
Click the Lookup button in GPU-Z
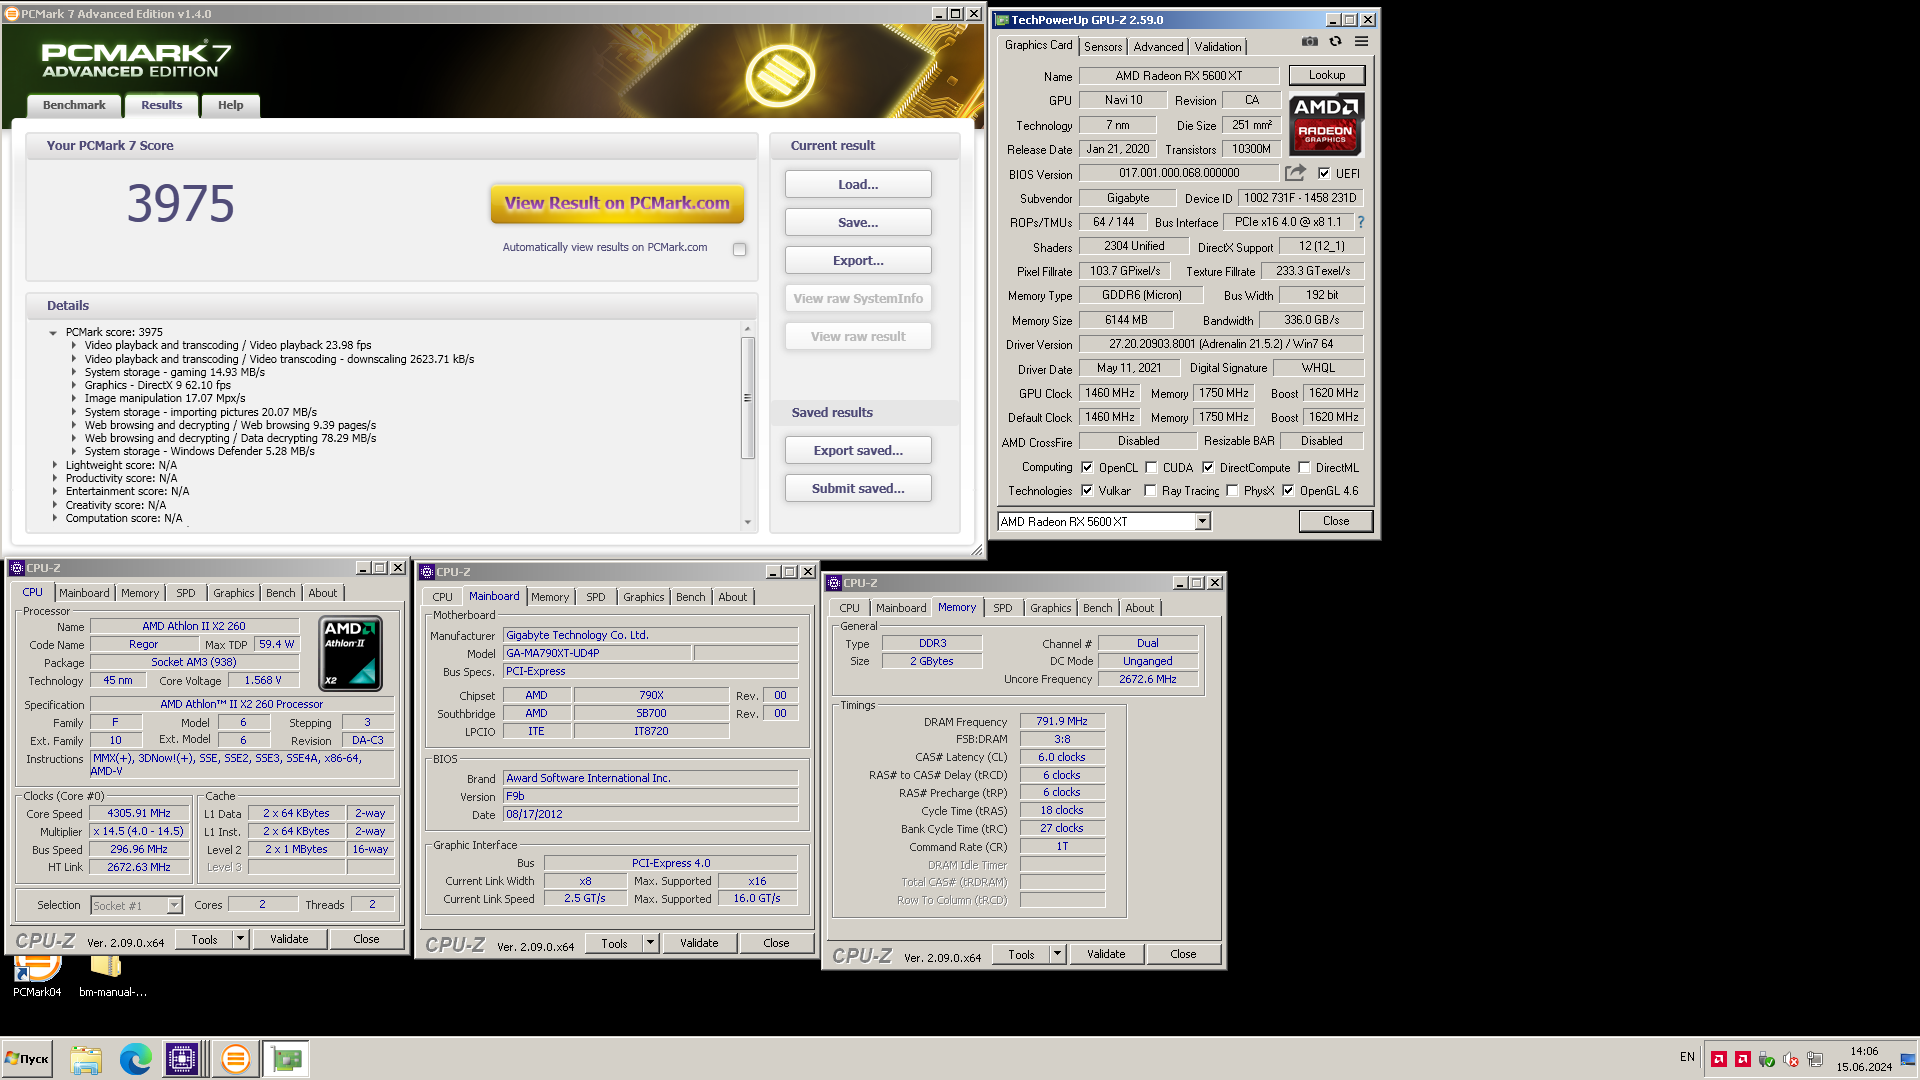tap(1326, 75)
